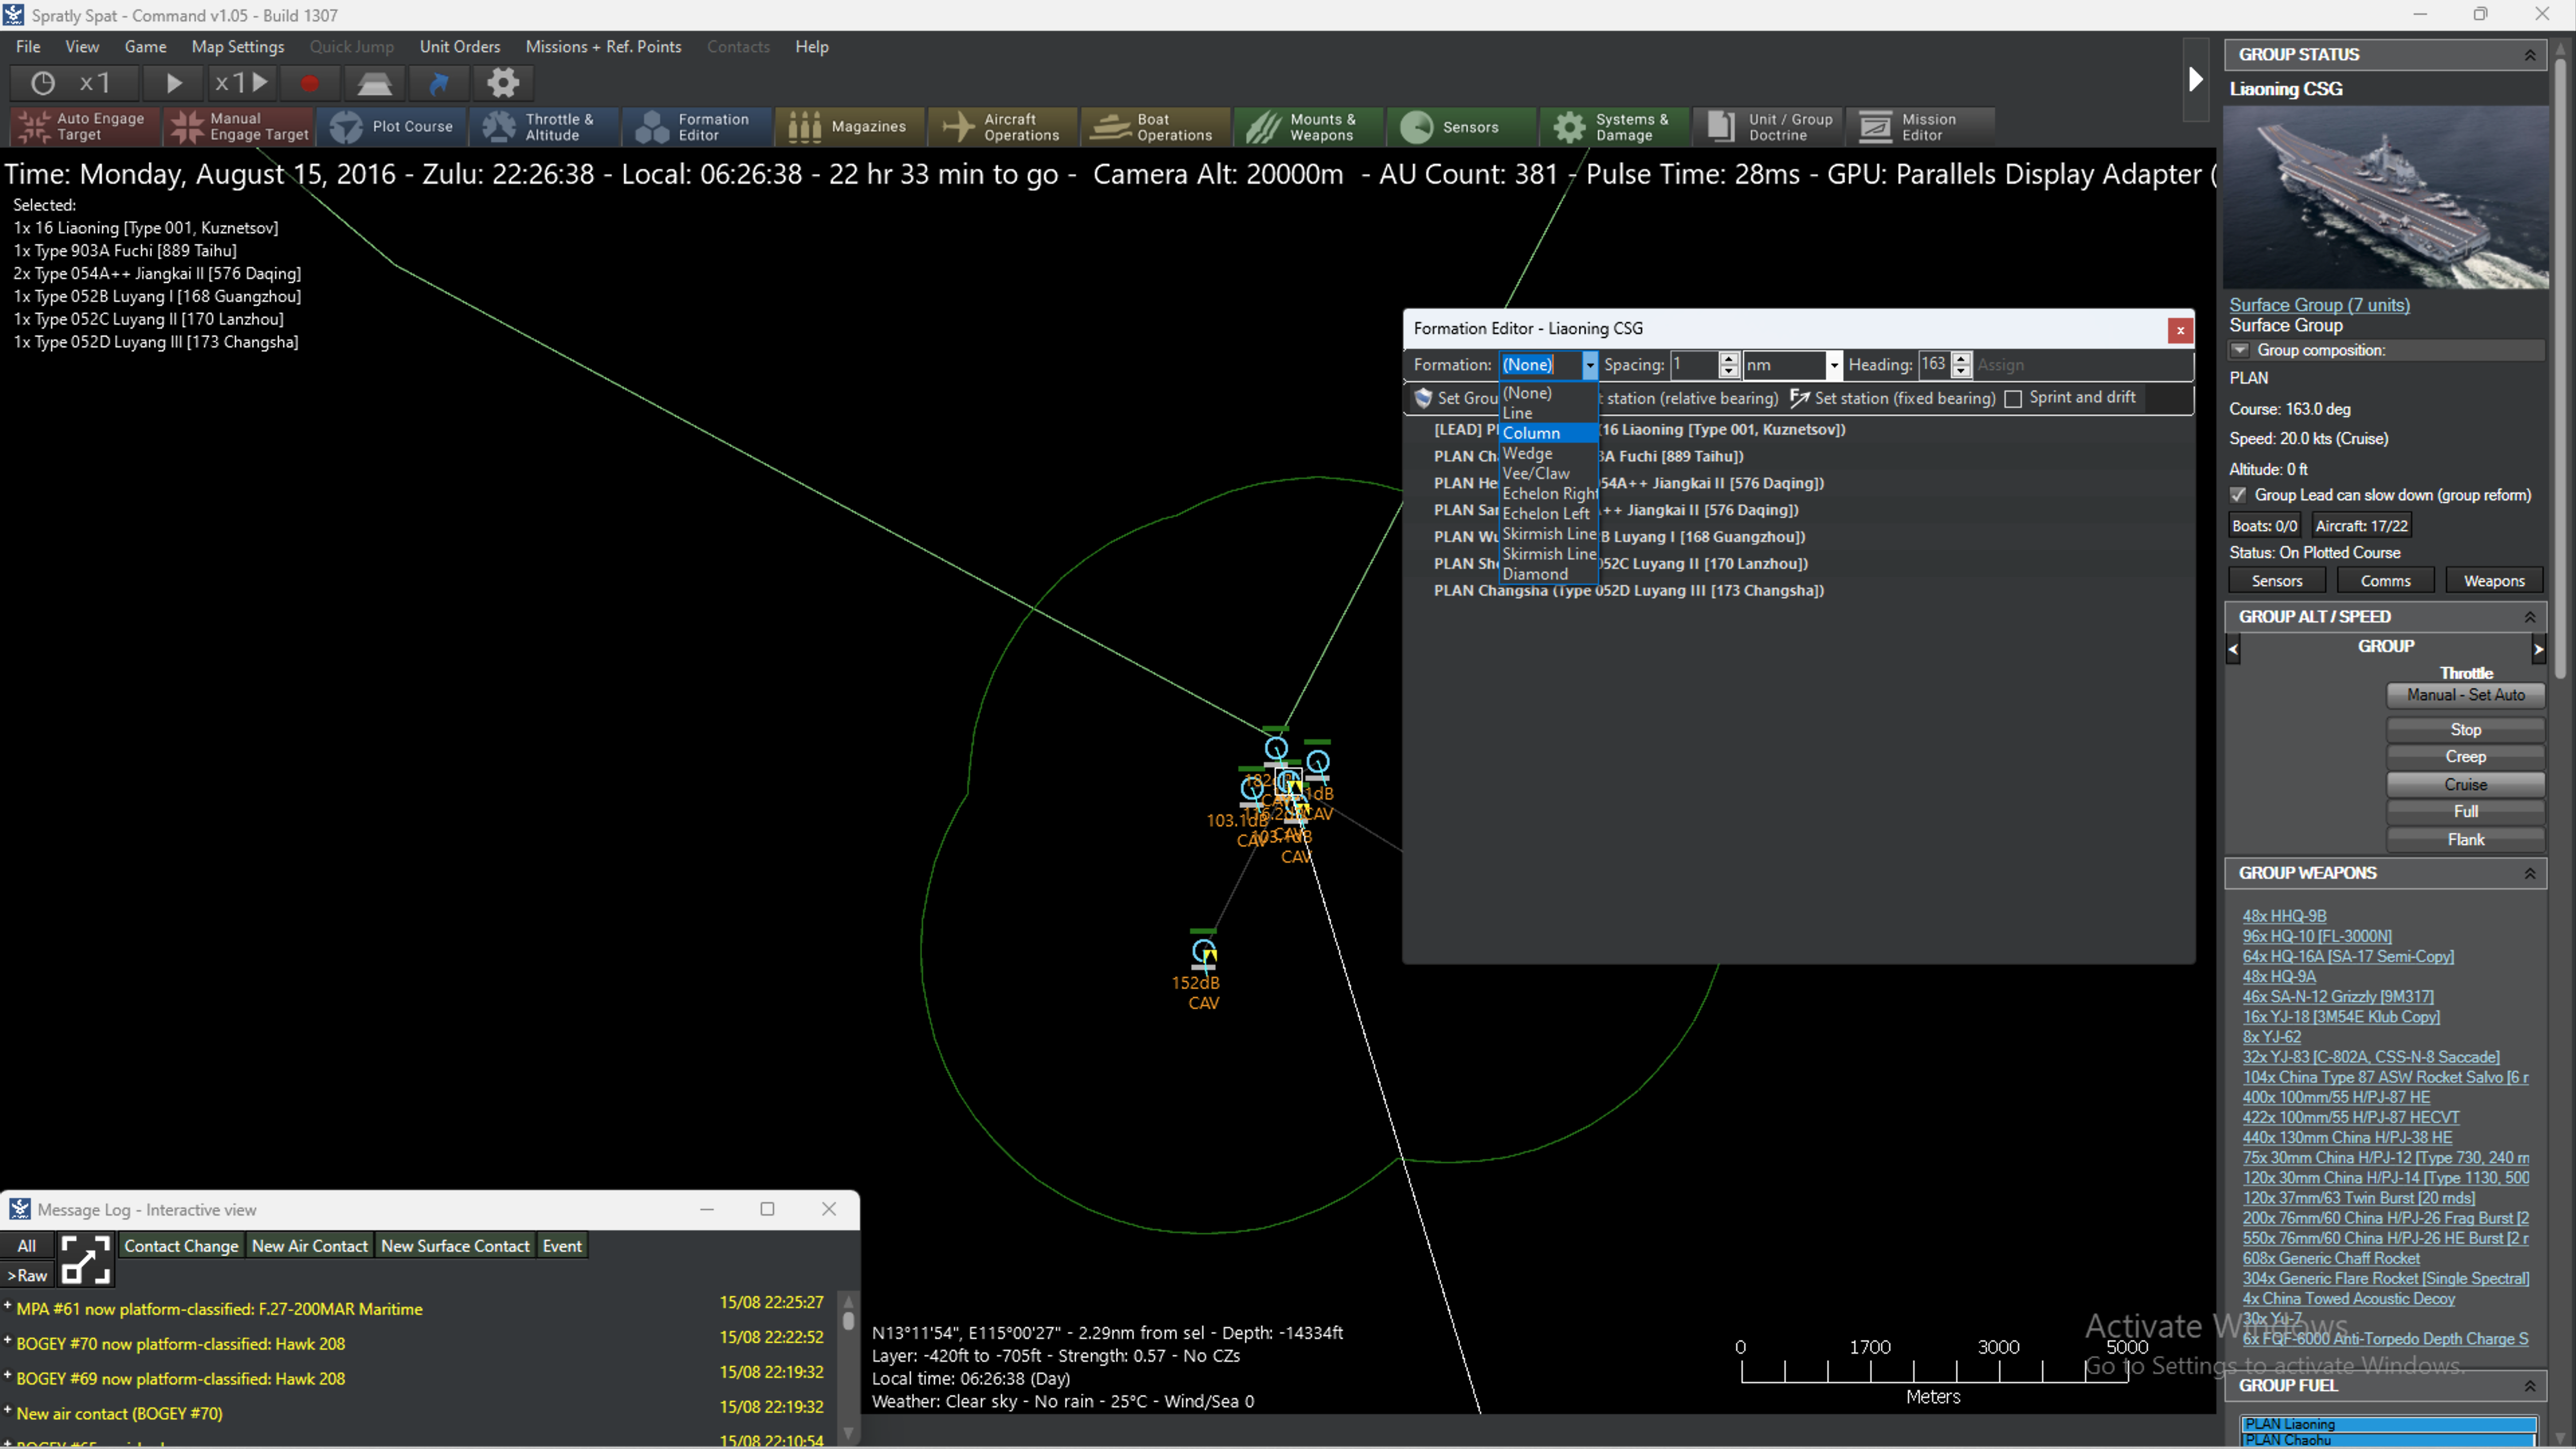
Task: Click the Liaoning carrier thumbnail image
Action: (x=2386, y=198)
